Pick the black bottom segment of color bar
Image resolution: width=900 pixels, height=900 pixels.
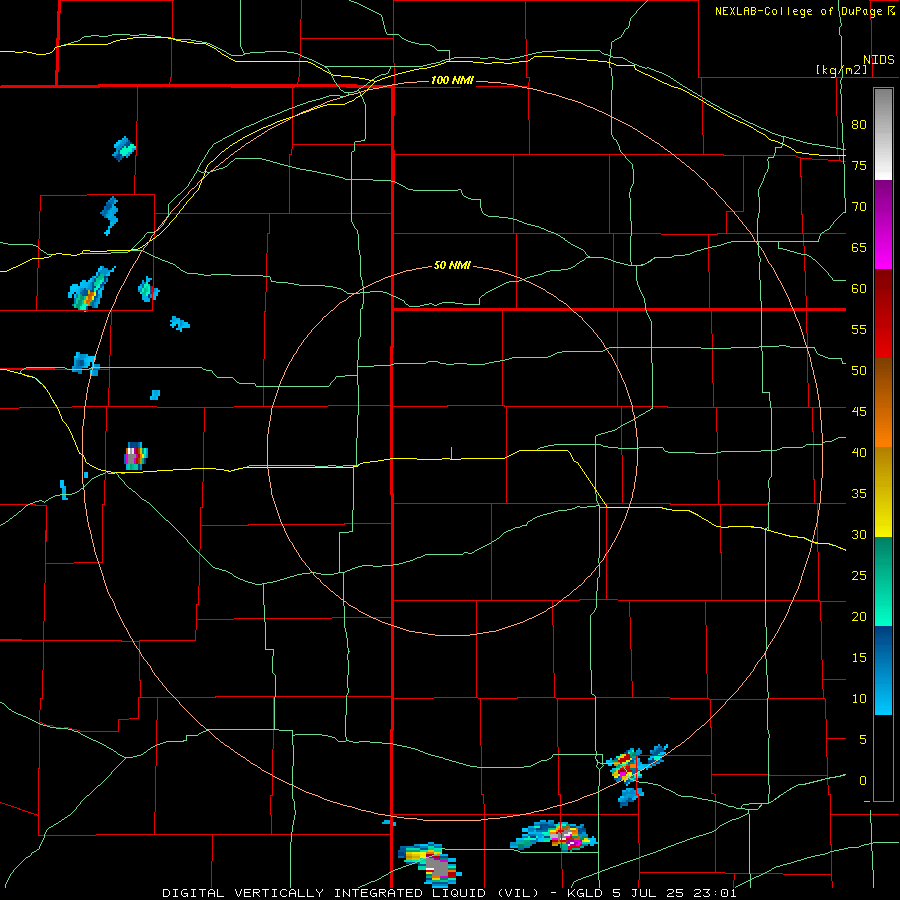click(883, 758)
